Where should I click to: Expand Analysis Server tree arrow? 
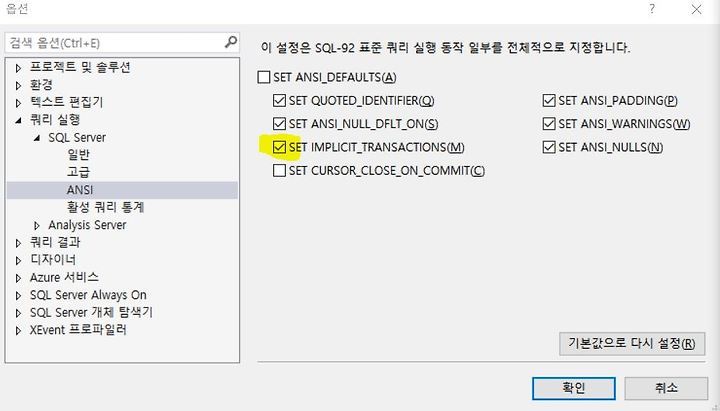click(x=37, y=225)
